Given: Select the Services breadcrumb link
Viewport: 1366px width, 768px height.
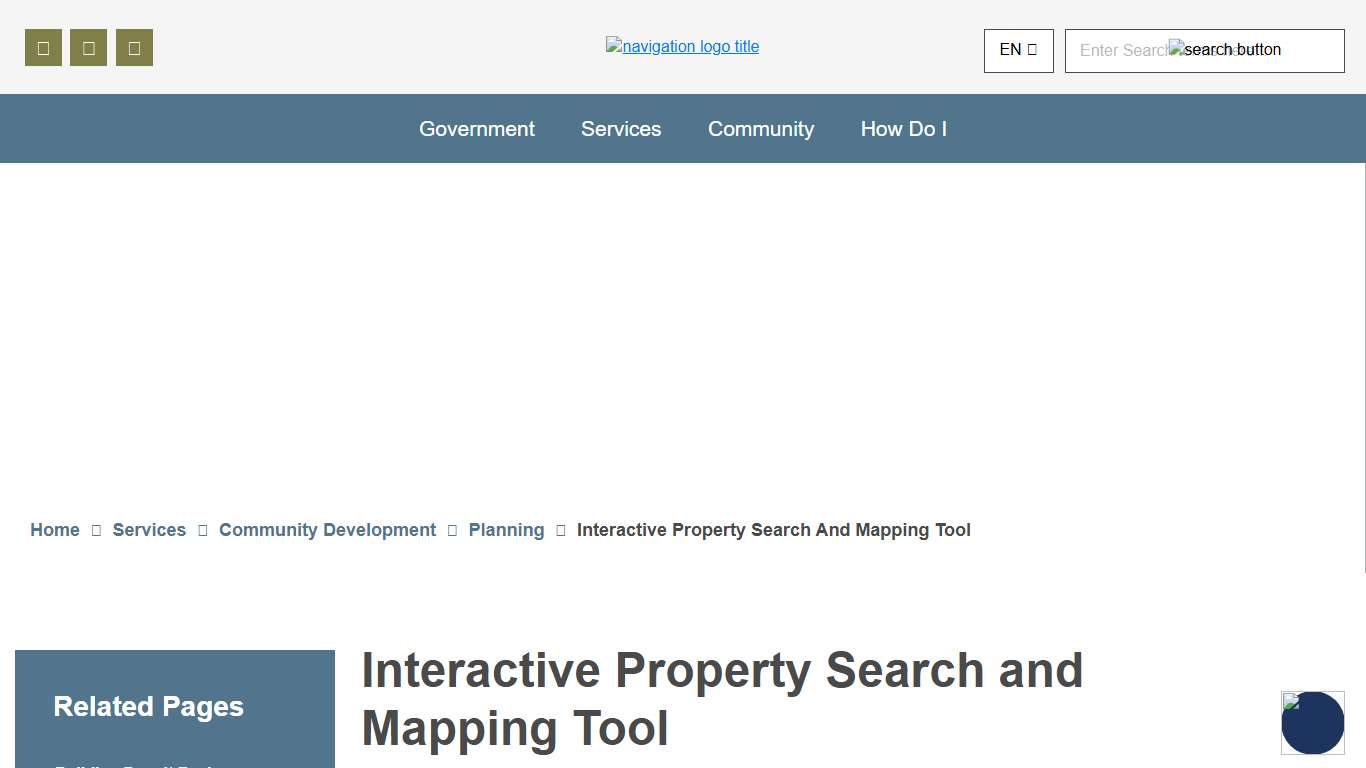Looking at the screenshot, I should (x=149, y=530).
